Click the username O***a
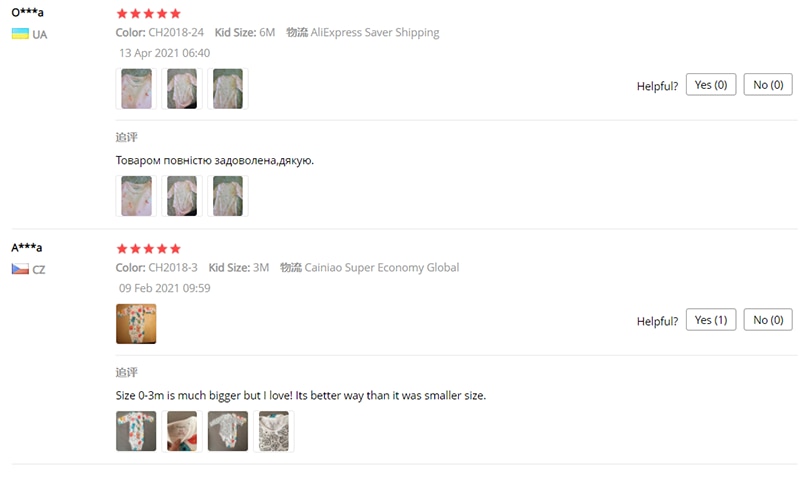800x477 pixels. (28, 12)
